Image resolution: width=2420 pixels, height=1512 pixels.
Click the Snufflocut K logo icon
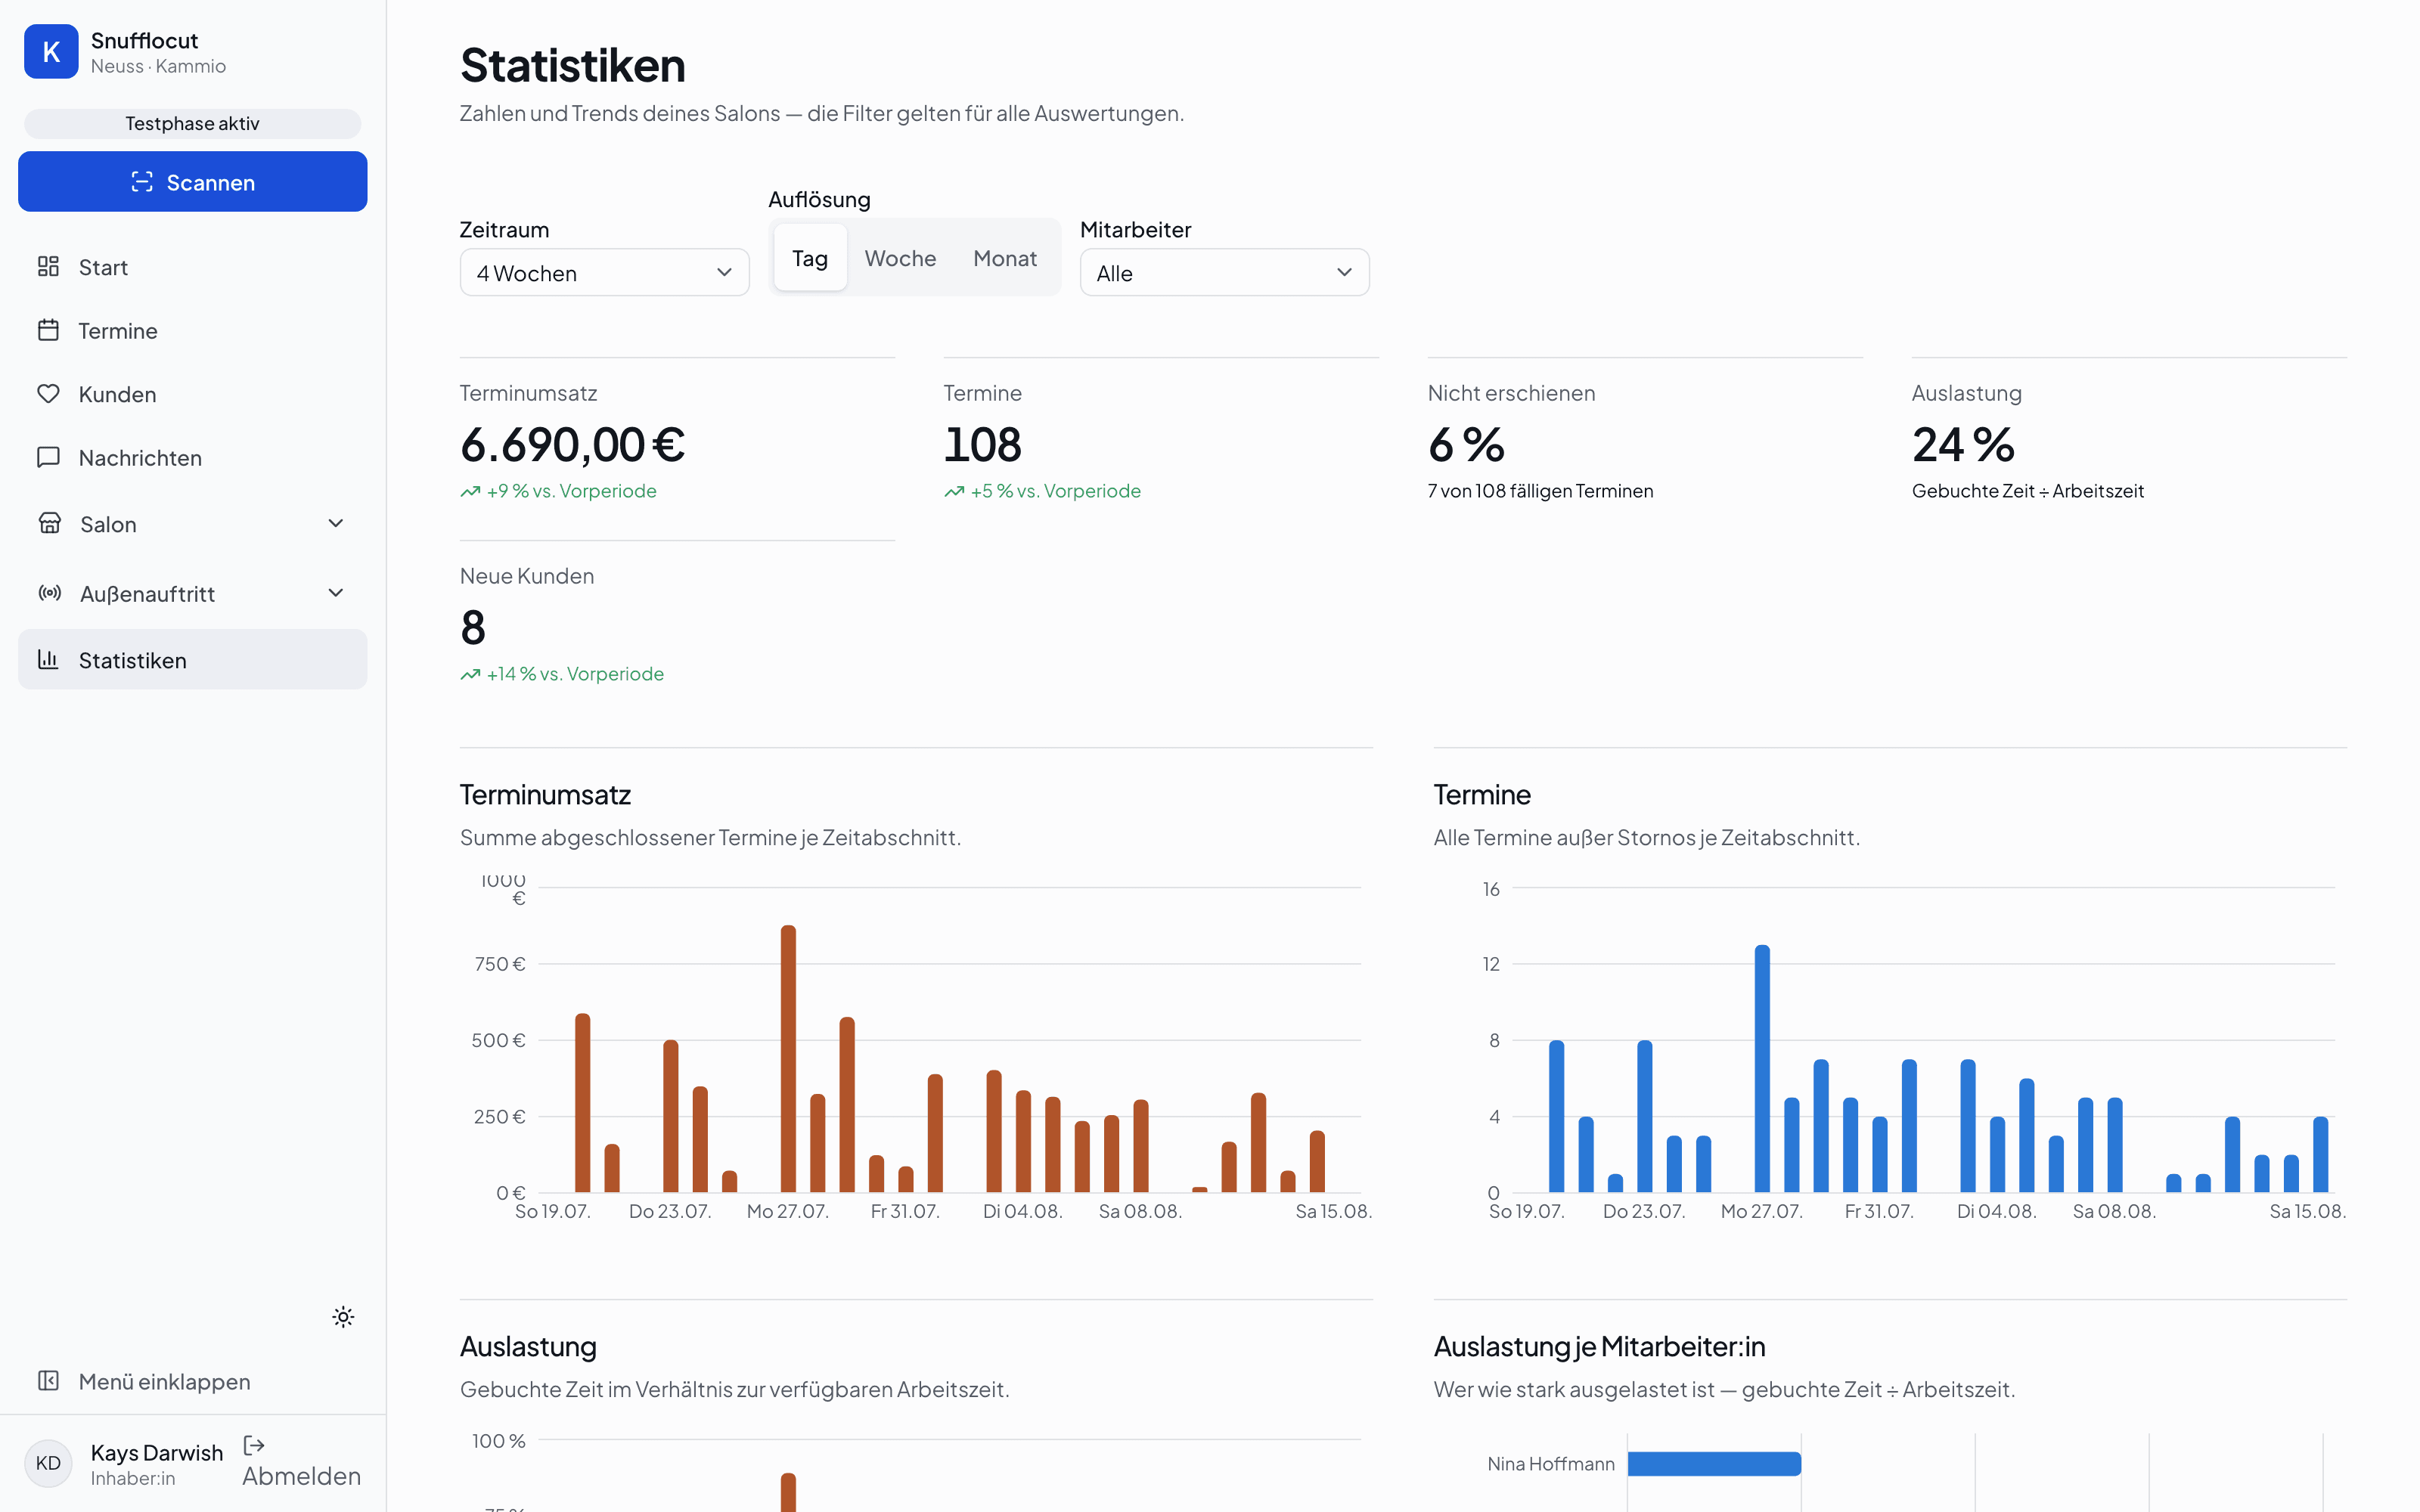click(51, 52)
